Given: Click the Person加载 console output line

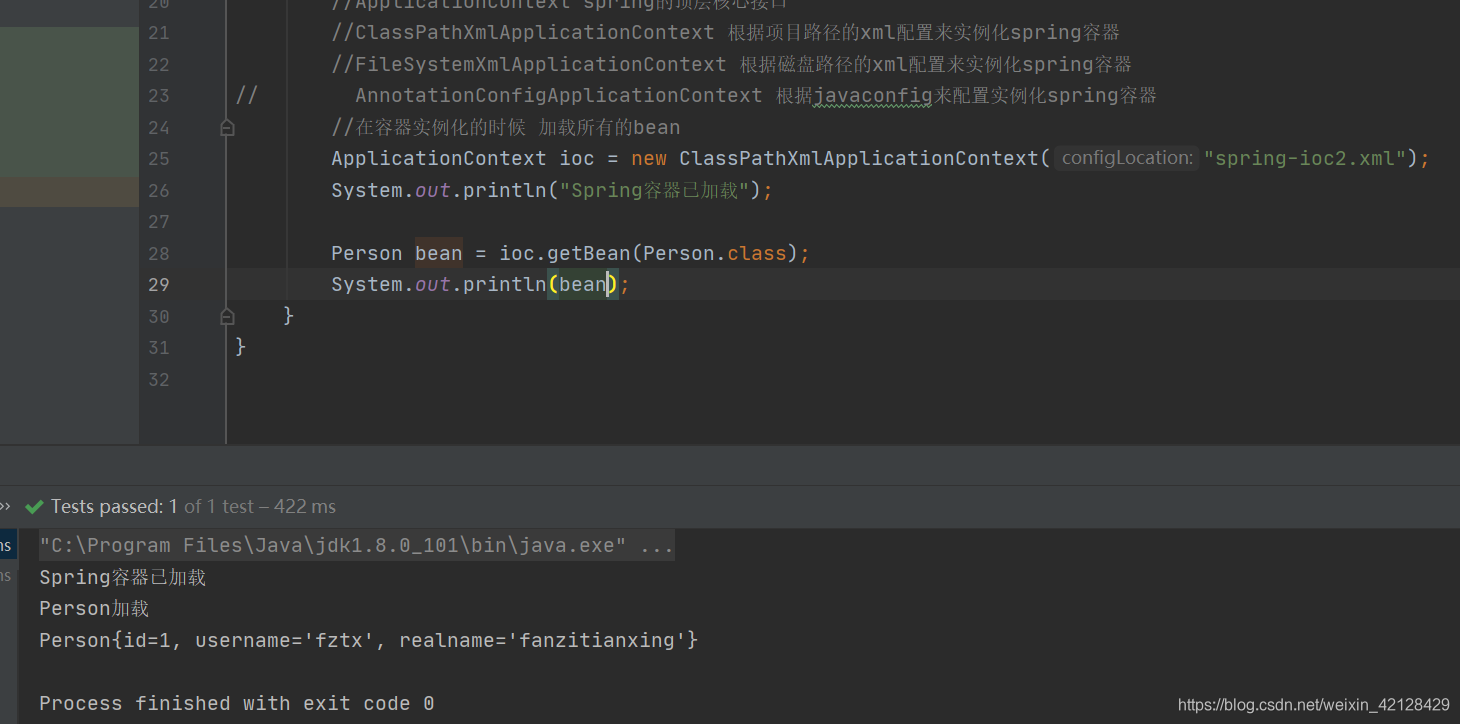Looking at the screenshot, I should pos(93,608).
